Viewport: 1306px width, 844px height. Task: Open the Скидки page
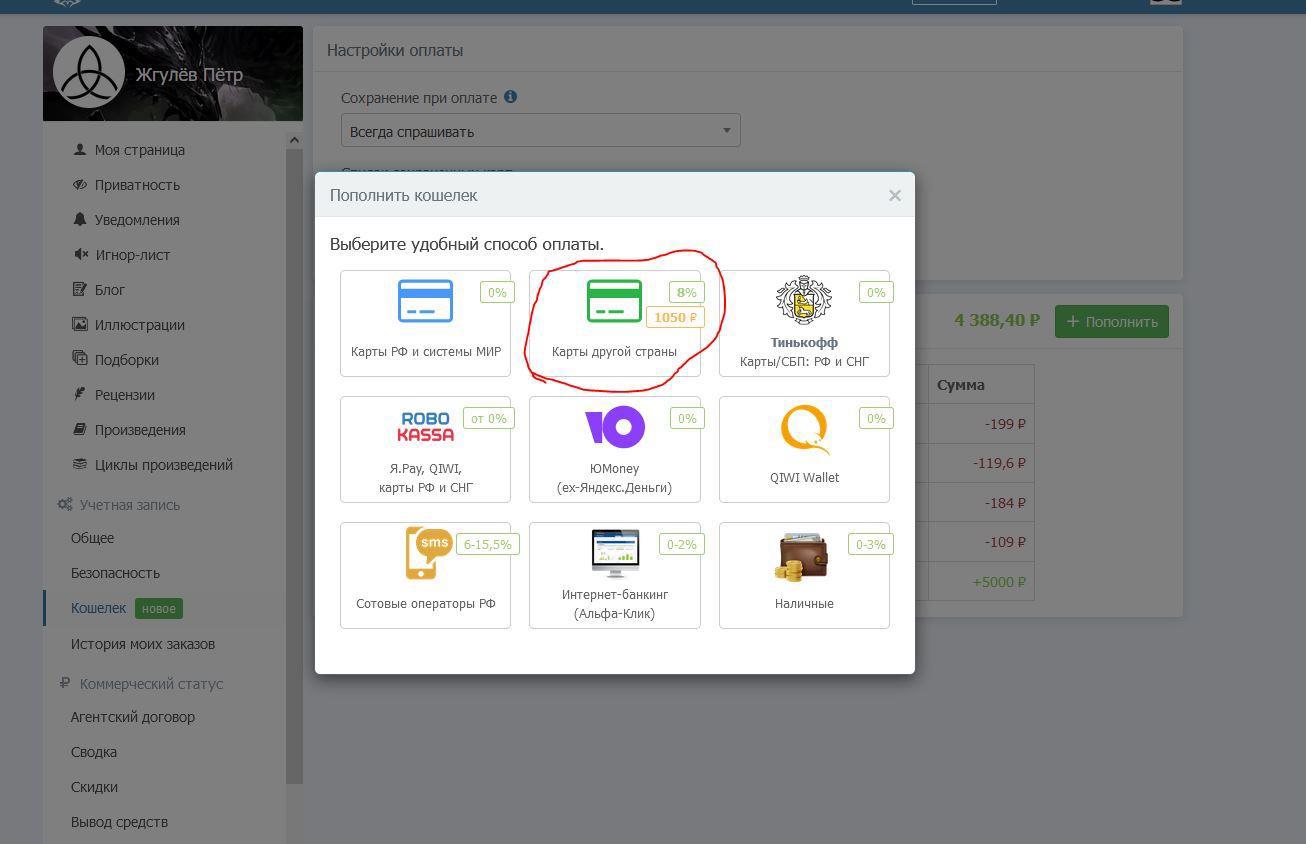coord(94,787)
